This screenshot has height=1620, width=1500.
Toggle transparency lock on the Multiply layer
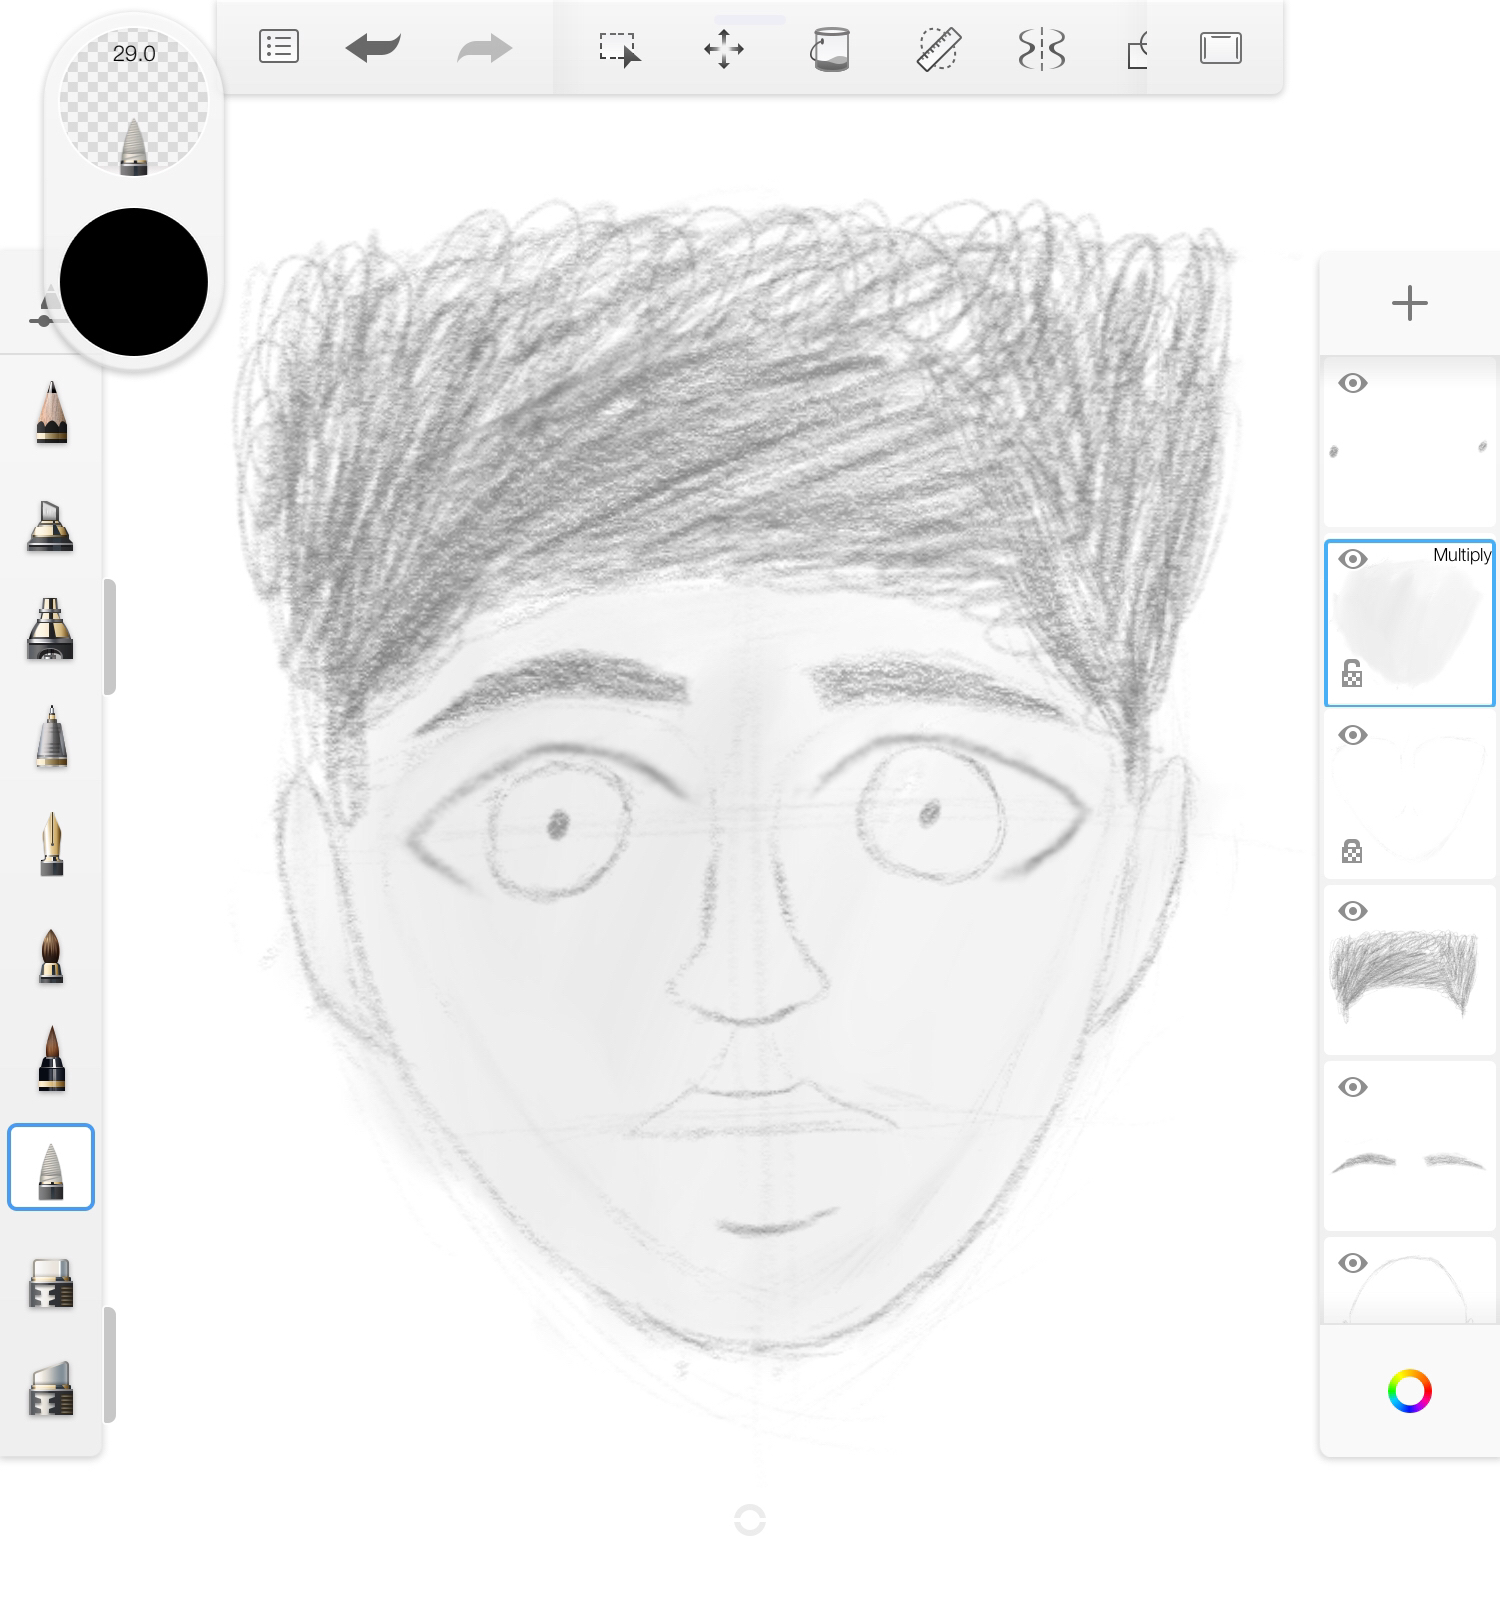pos(1352,674)
